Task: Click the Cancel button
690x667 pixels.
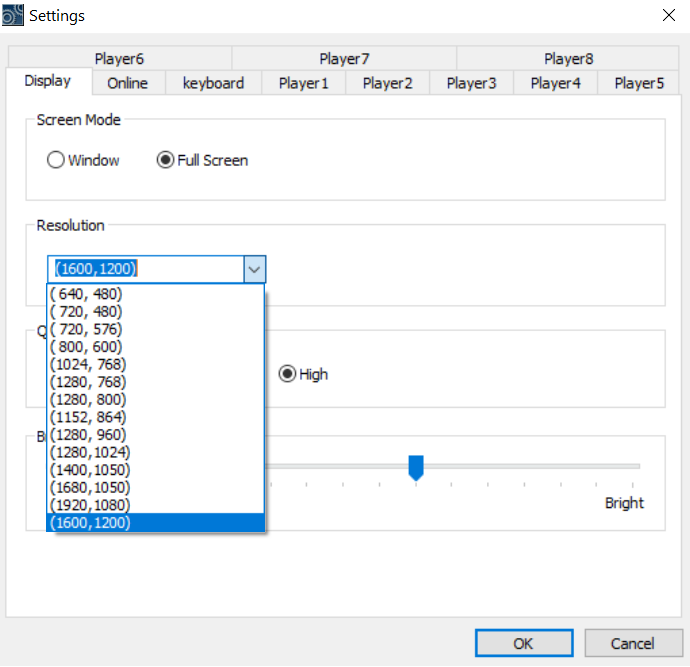Action: pyautogui.click(x=633, y=644)
